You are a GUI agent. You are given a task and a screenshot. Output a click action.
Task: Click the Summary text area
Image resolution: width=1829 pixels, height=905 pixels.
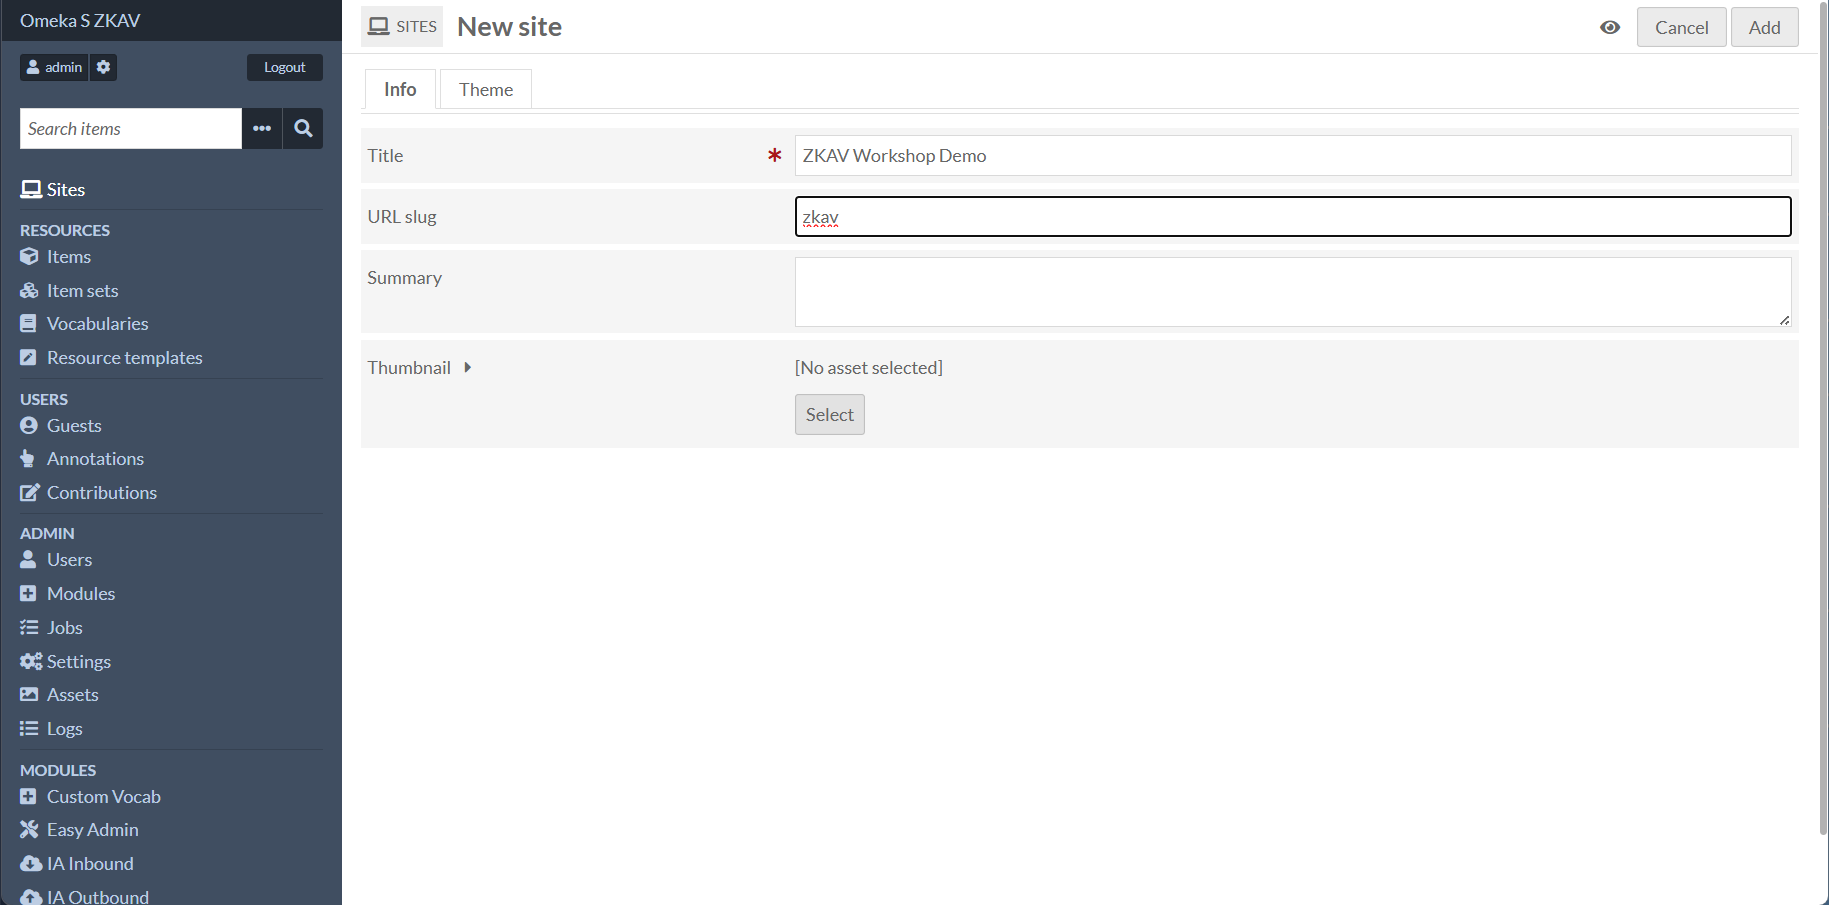coord(1293,292)
